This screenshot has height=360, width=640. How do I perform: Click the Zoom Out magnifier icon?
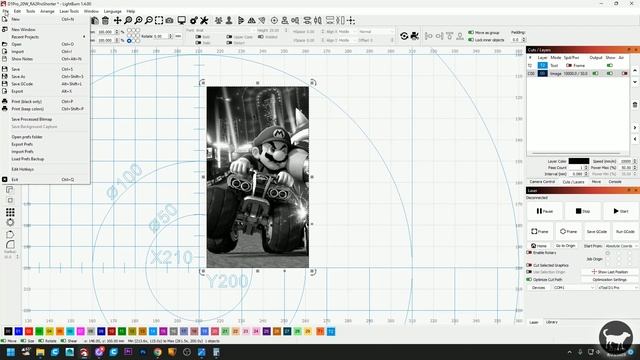(149, 20)
